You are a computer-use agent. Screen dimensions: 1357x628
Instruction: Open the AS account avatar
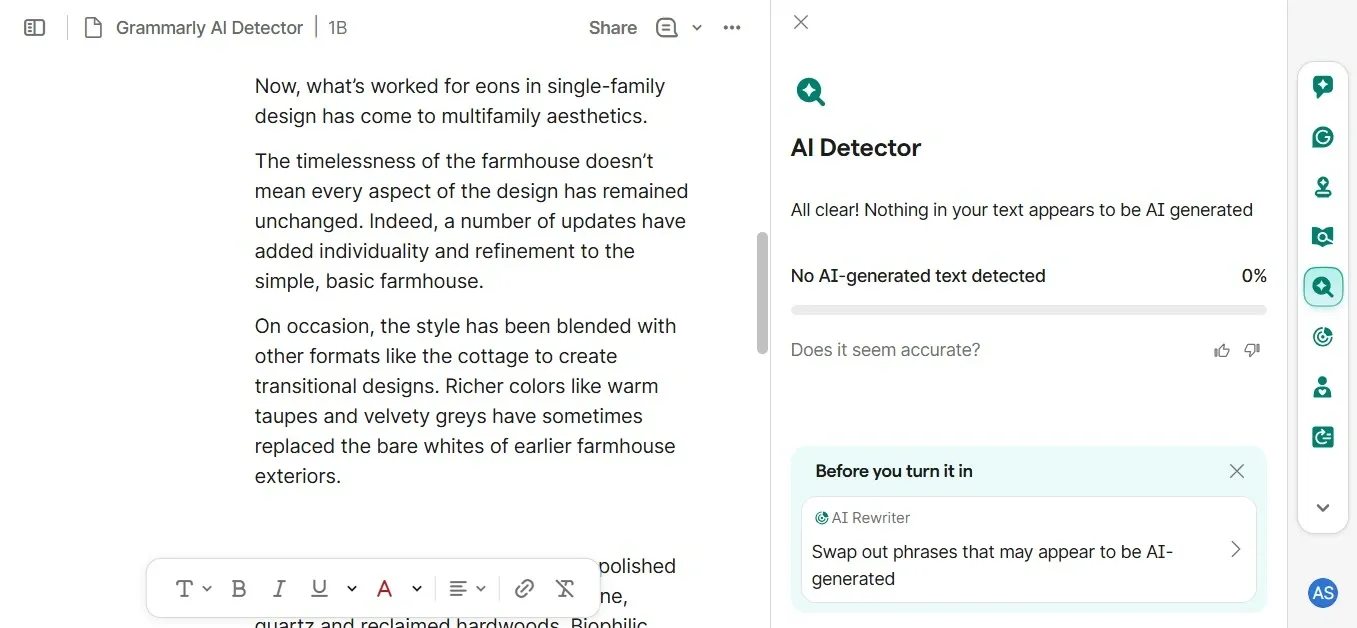[x=1323, y=593]
